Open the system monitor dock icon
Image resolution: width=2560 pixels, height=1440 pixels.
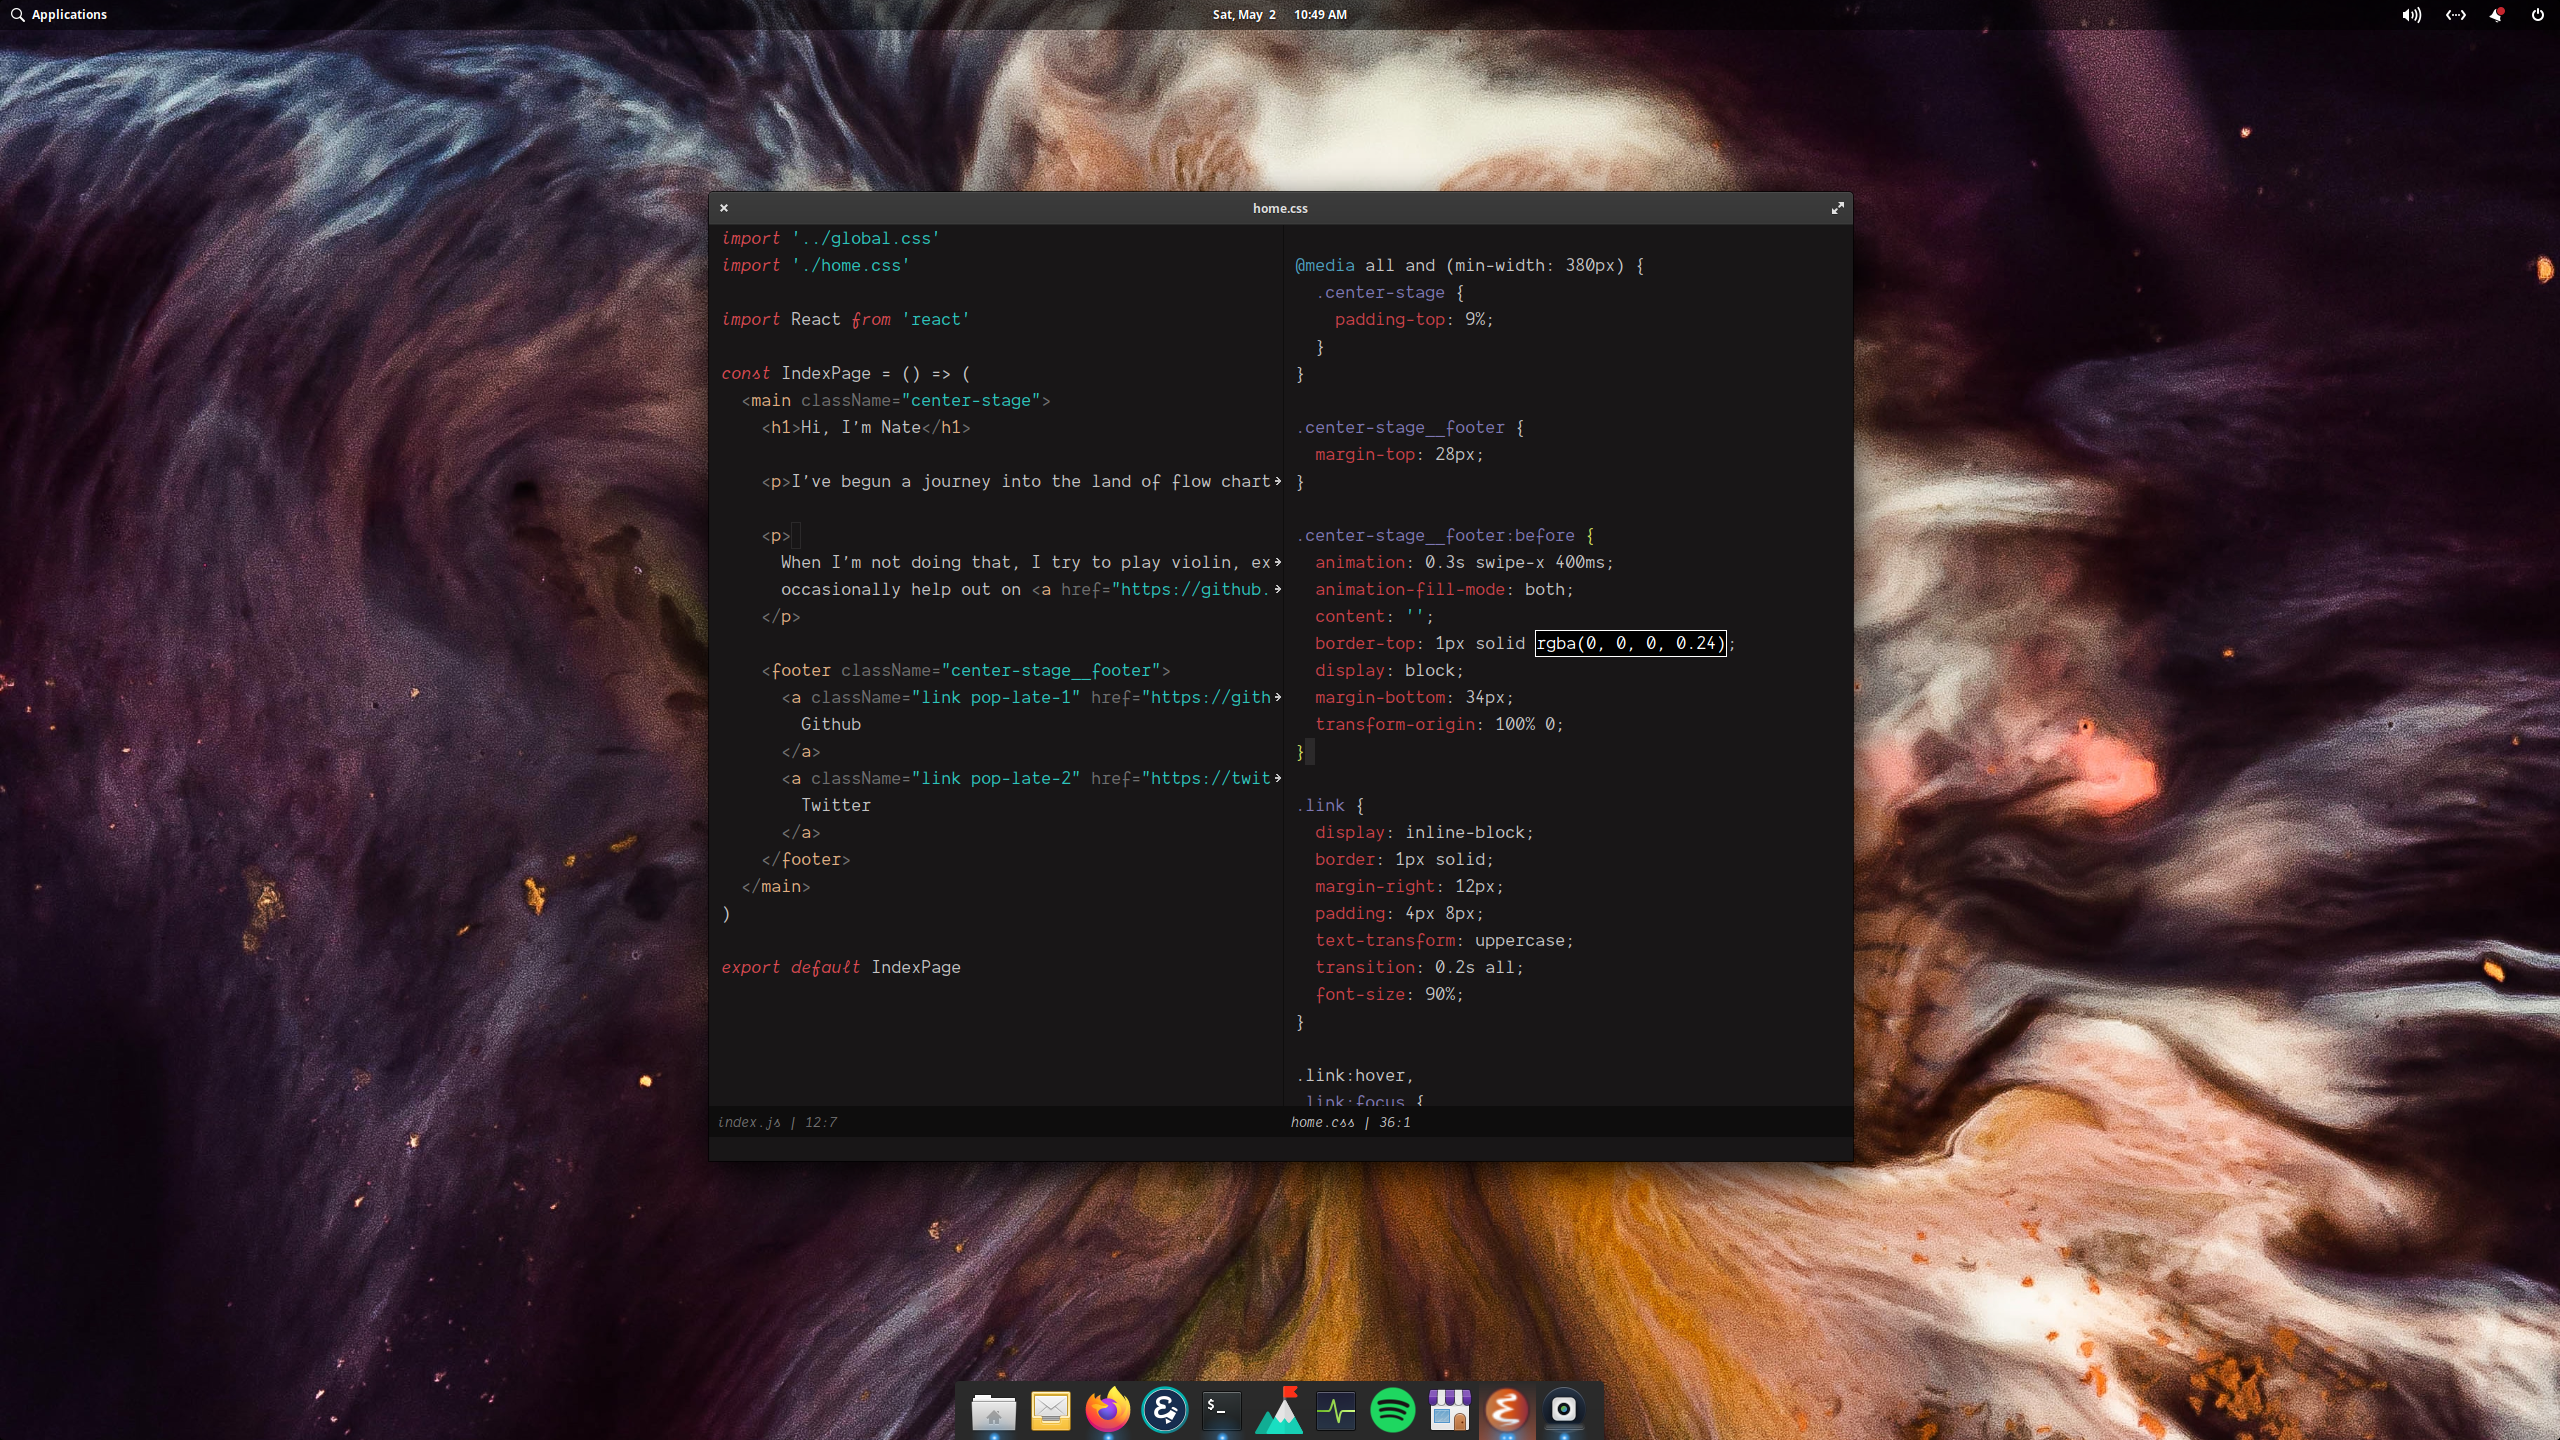click(1335, 1410)
